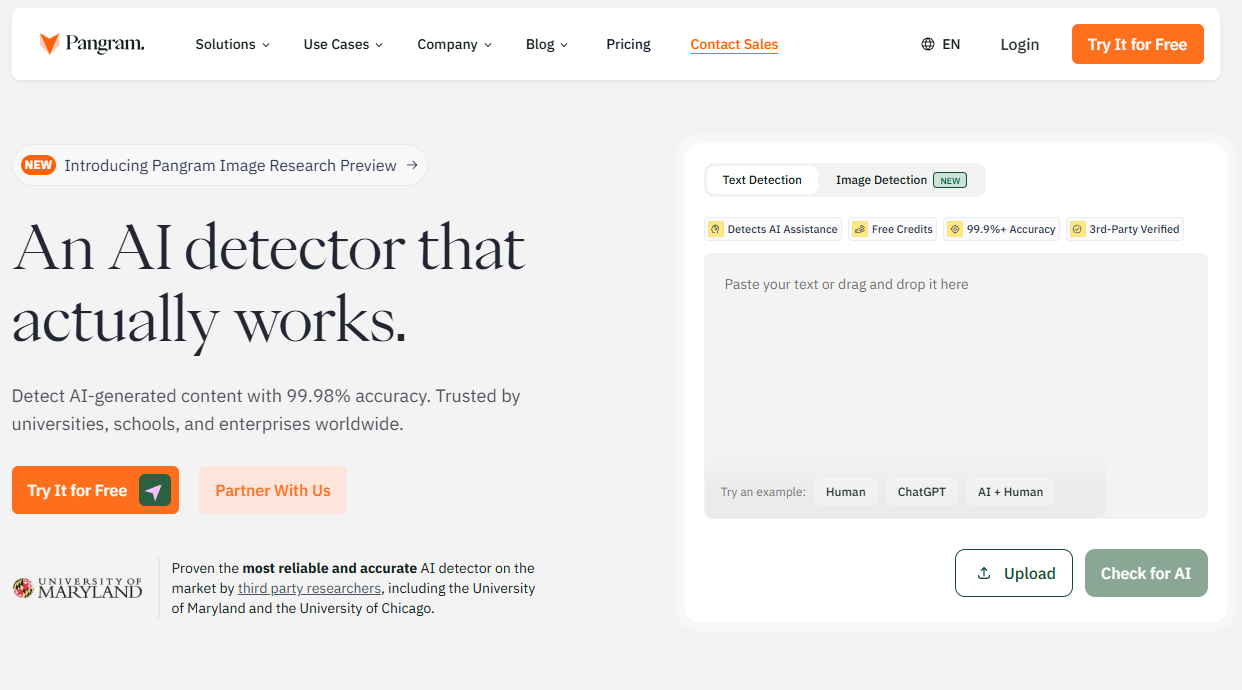Click the Pangram fox logo icon
This screenshot has width=1242, height=690.
49,44
